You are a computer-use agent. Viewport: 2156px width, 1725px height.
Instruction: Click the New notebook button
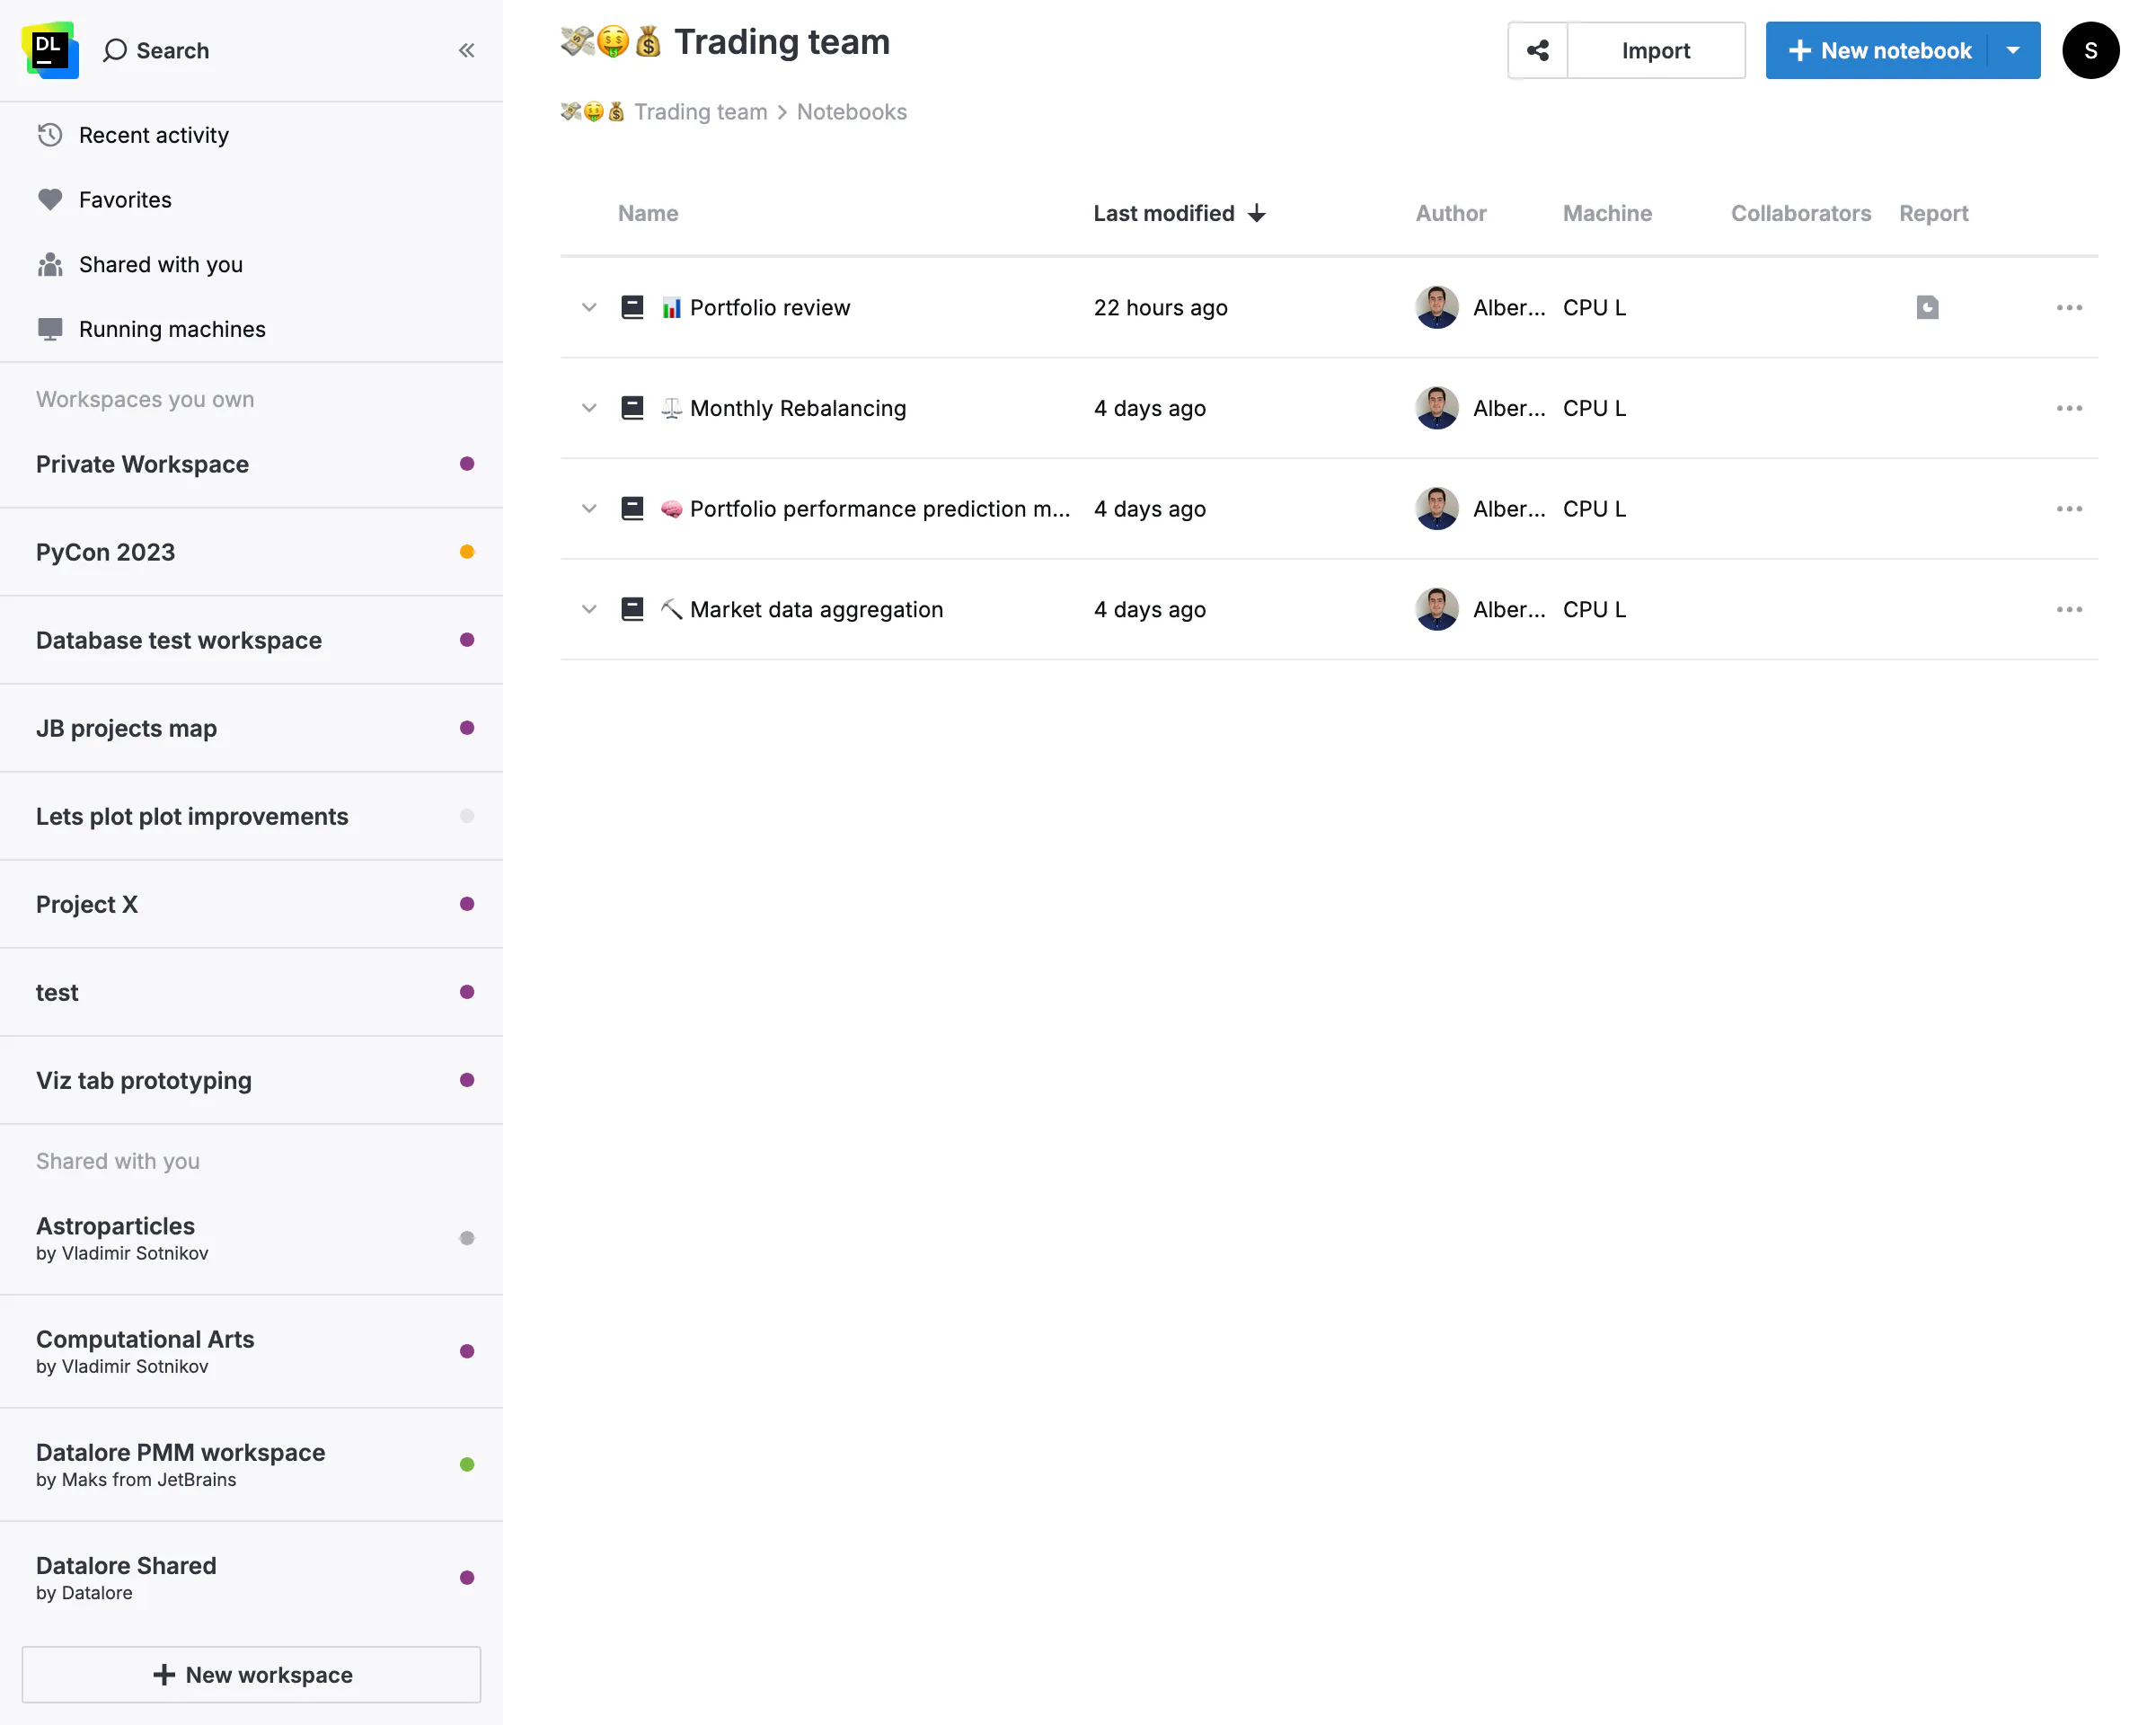[1877, 50]
